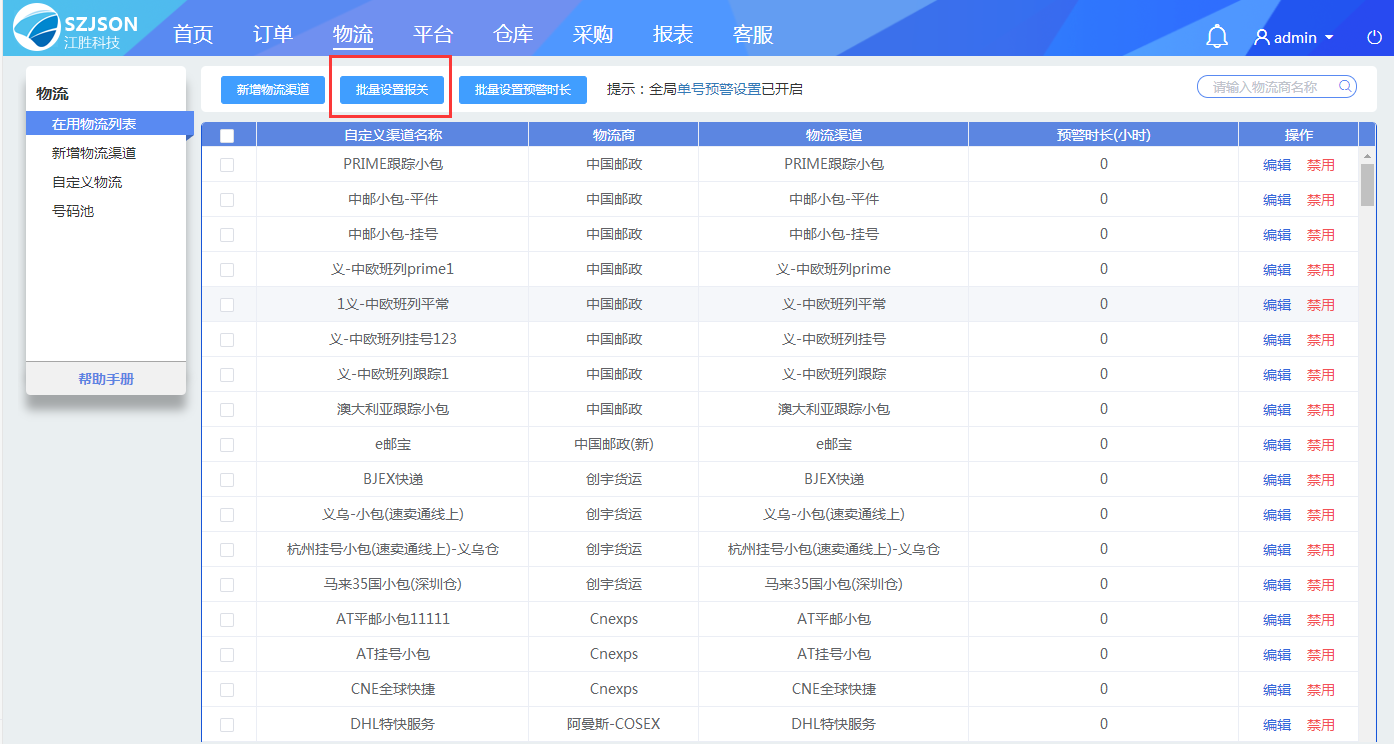Open the 帮助手册 help manual
The image size is (1394, 744).
tap(106, 379)
